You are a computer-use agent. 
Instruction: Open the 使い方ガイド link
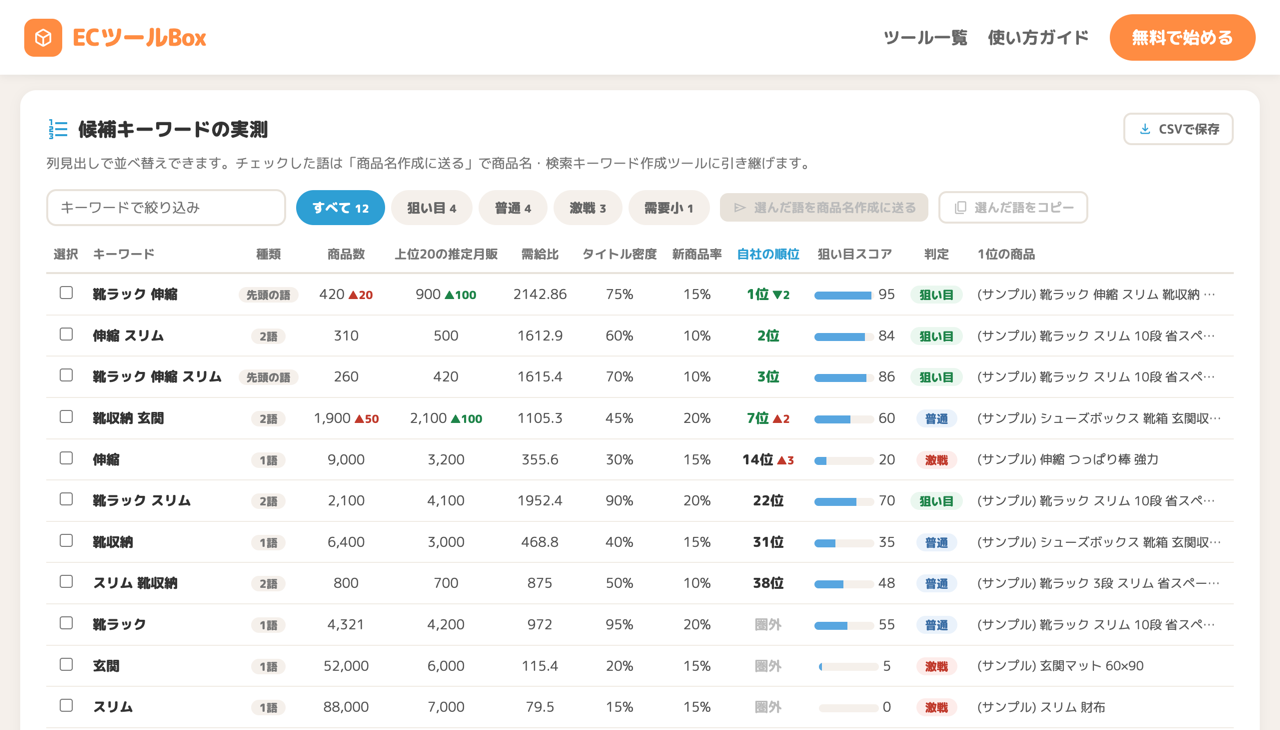click(x=1038, y=38)
